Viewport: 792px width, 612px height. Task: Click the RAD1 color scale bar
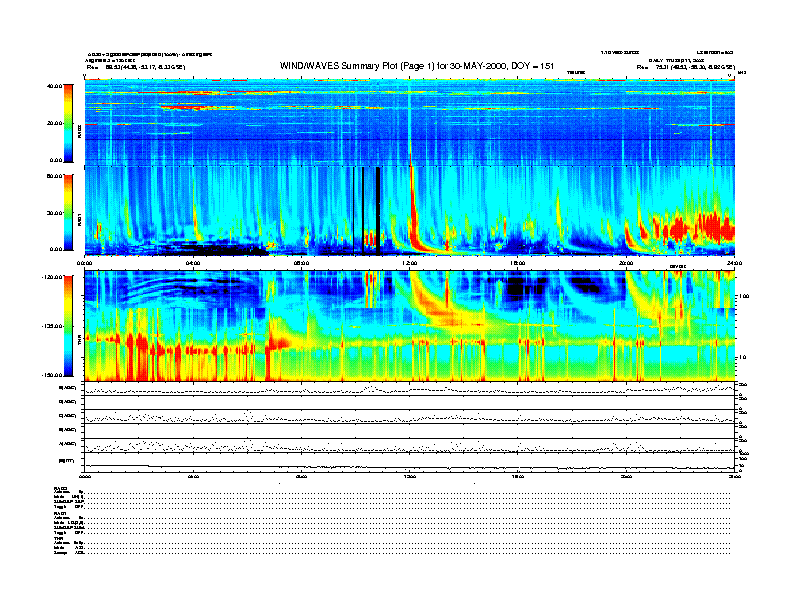68,212
